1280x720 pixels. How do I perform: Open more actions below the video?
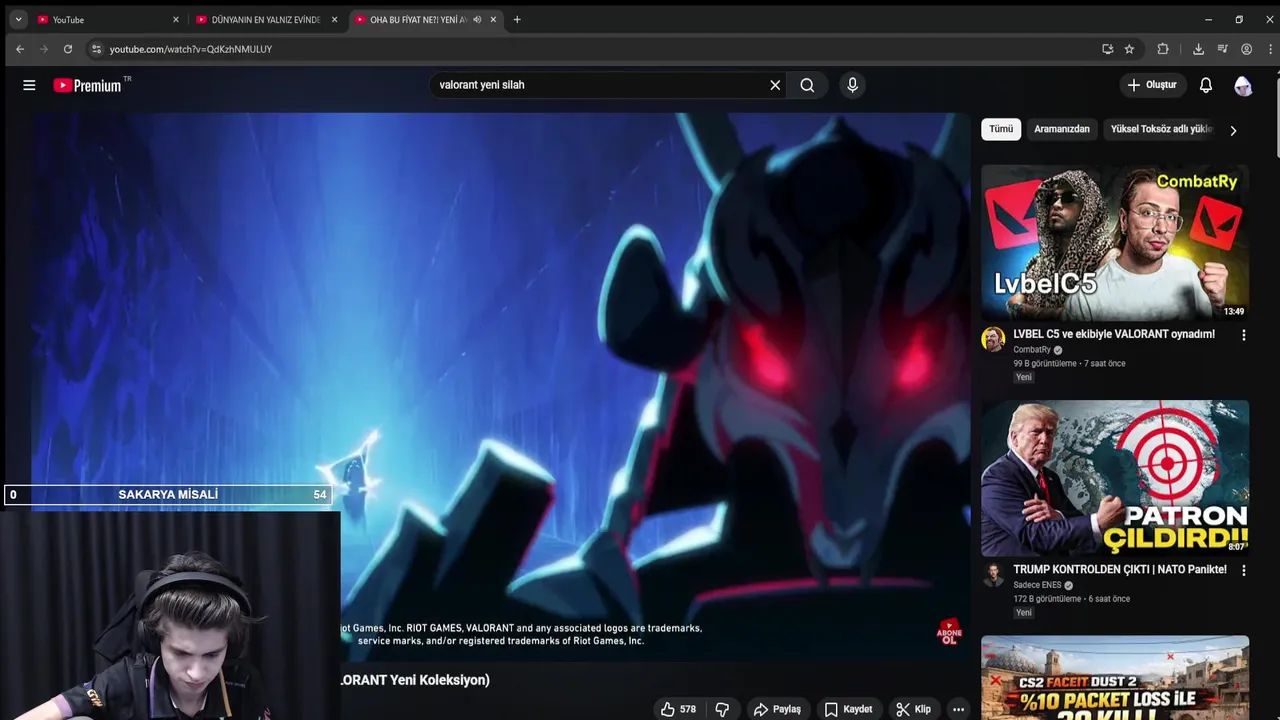pyautogui.click(x=958, y=709)
